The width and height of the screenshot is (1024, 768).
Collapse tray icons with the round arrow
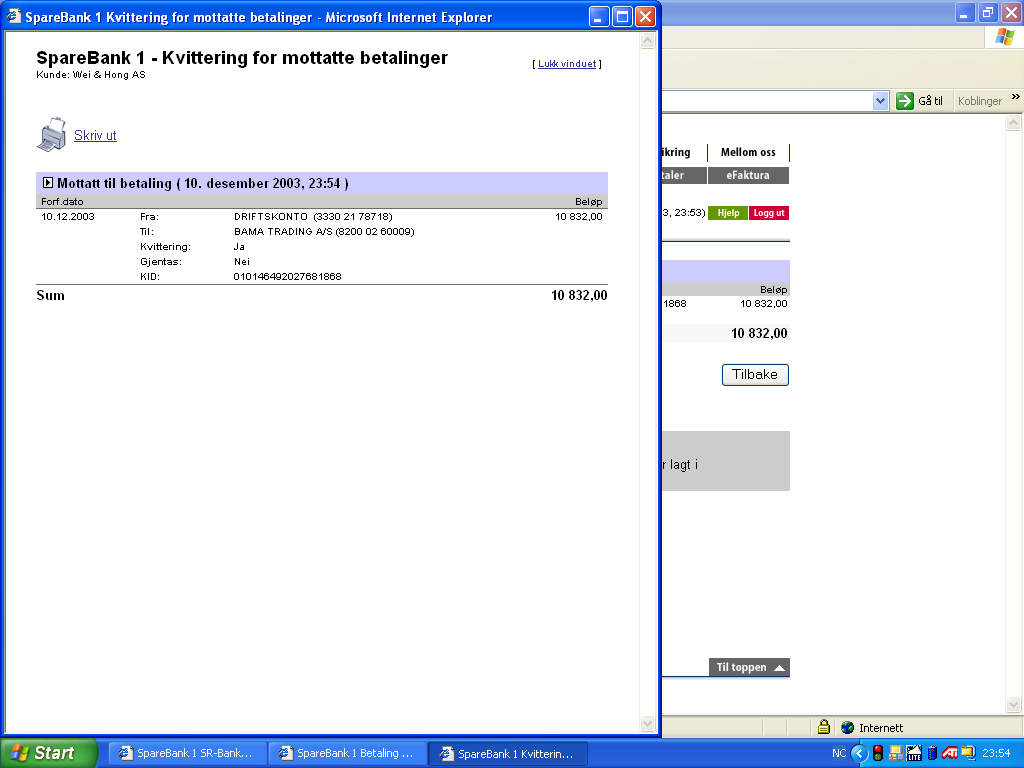pyautogui.click(x=859, y=754)
